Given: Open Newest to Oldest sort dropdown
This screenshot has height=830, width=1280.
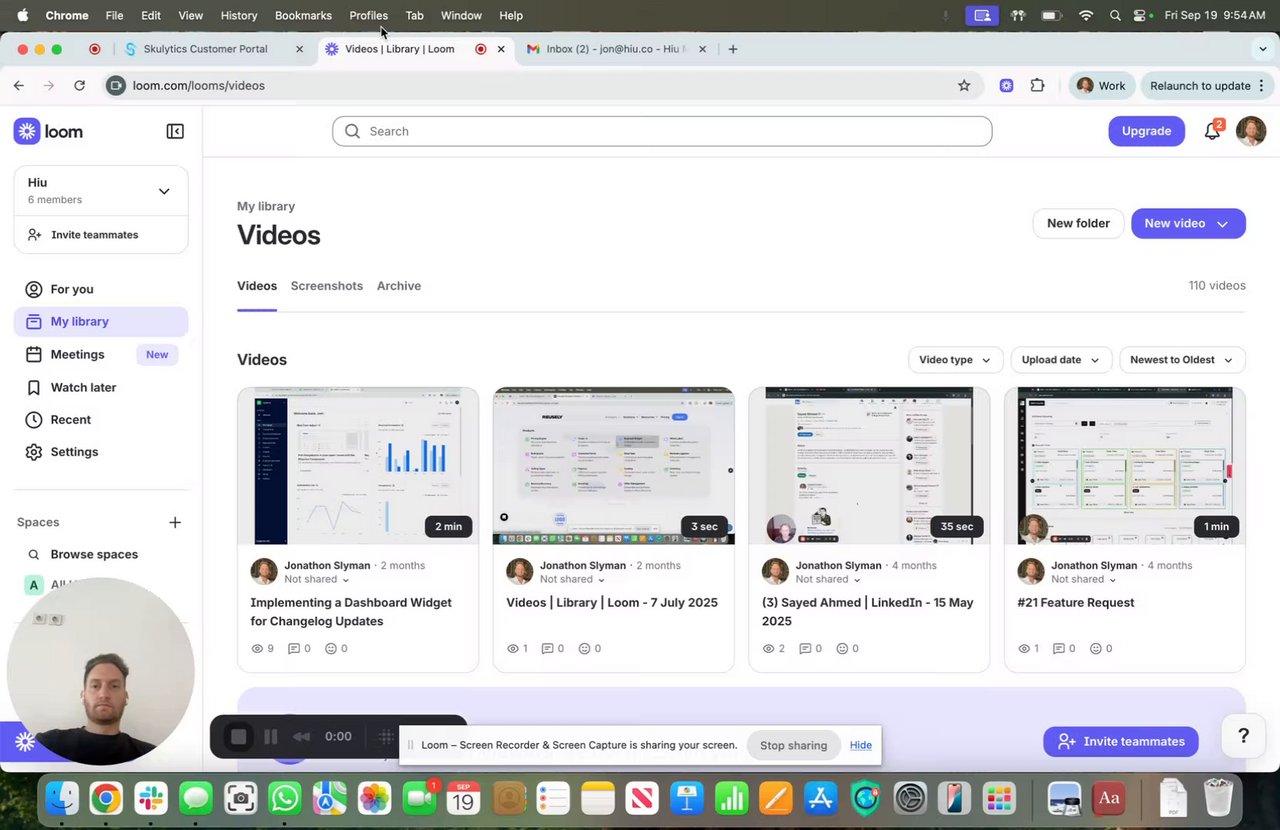Looking at the screenshot, I should (1182, 360).
